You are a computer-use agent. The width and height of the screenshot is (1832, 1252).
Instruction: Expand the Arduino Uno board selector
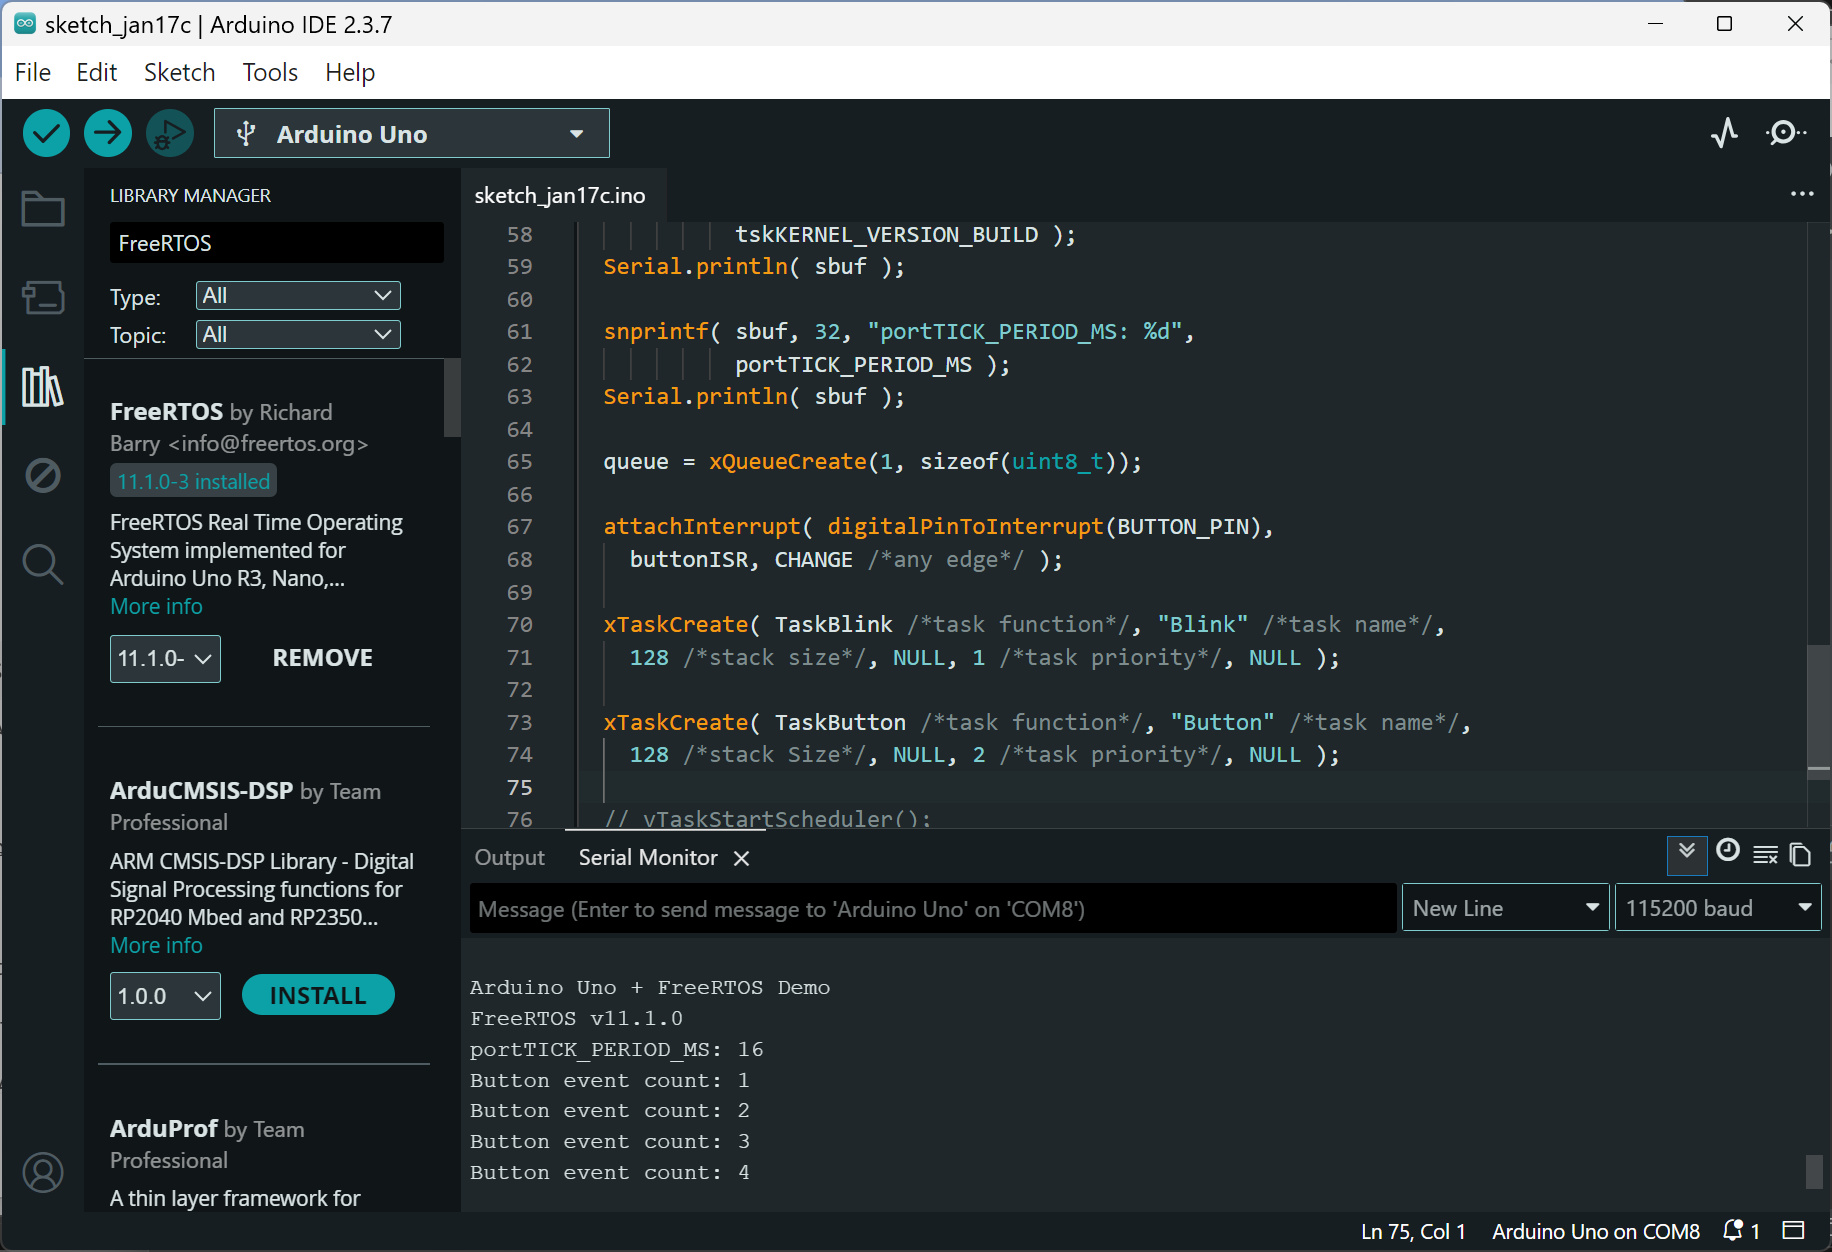click(411, 134)
